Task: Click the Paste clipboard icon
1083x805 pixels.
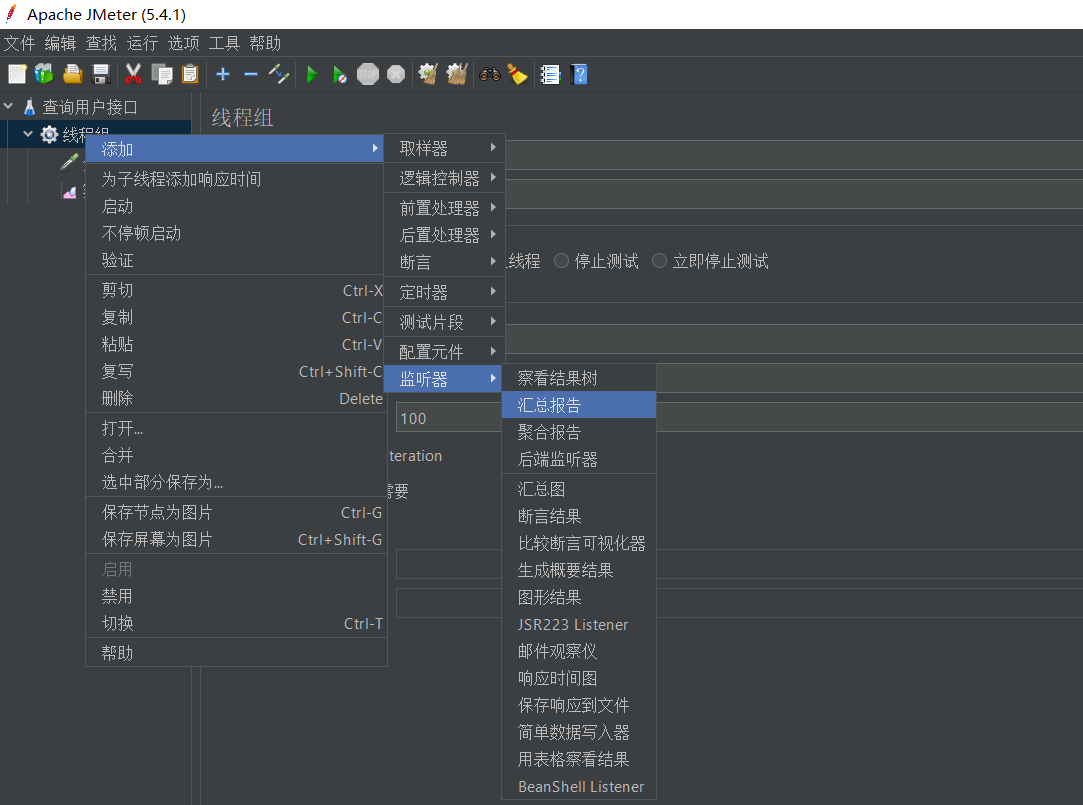Action: click(189, 74)
